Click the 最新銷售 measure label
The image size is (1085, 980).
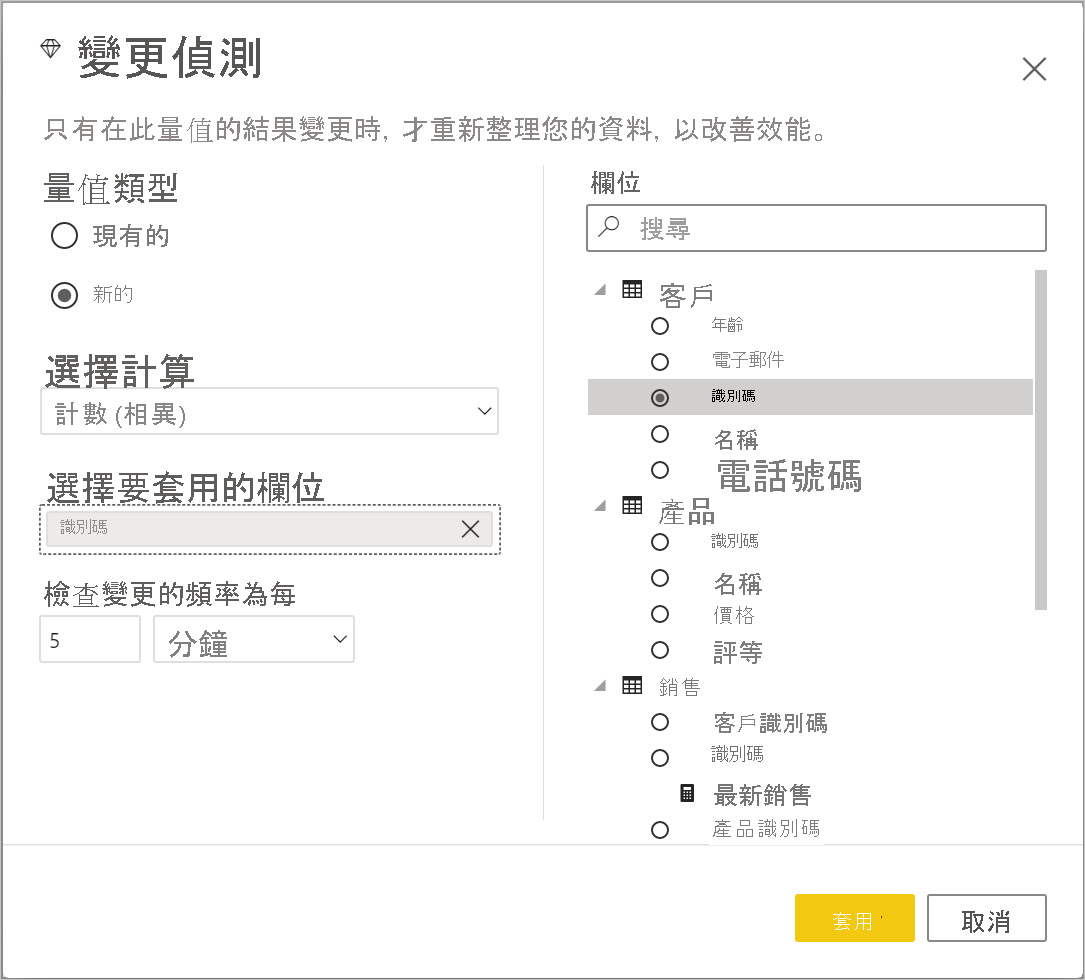[762, 795]
